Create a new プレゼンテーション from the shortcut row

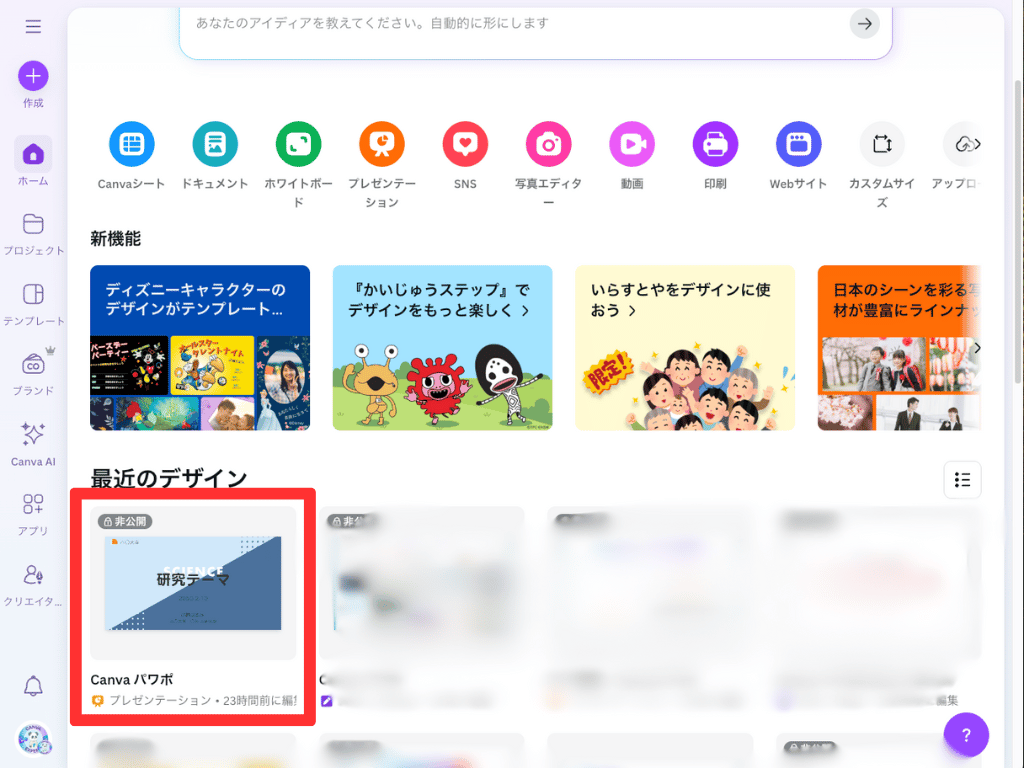382,165
